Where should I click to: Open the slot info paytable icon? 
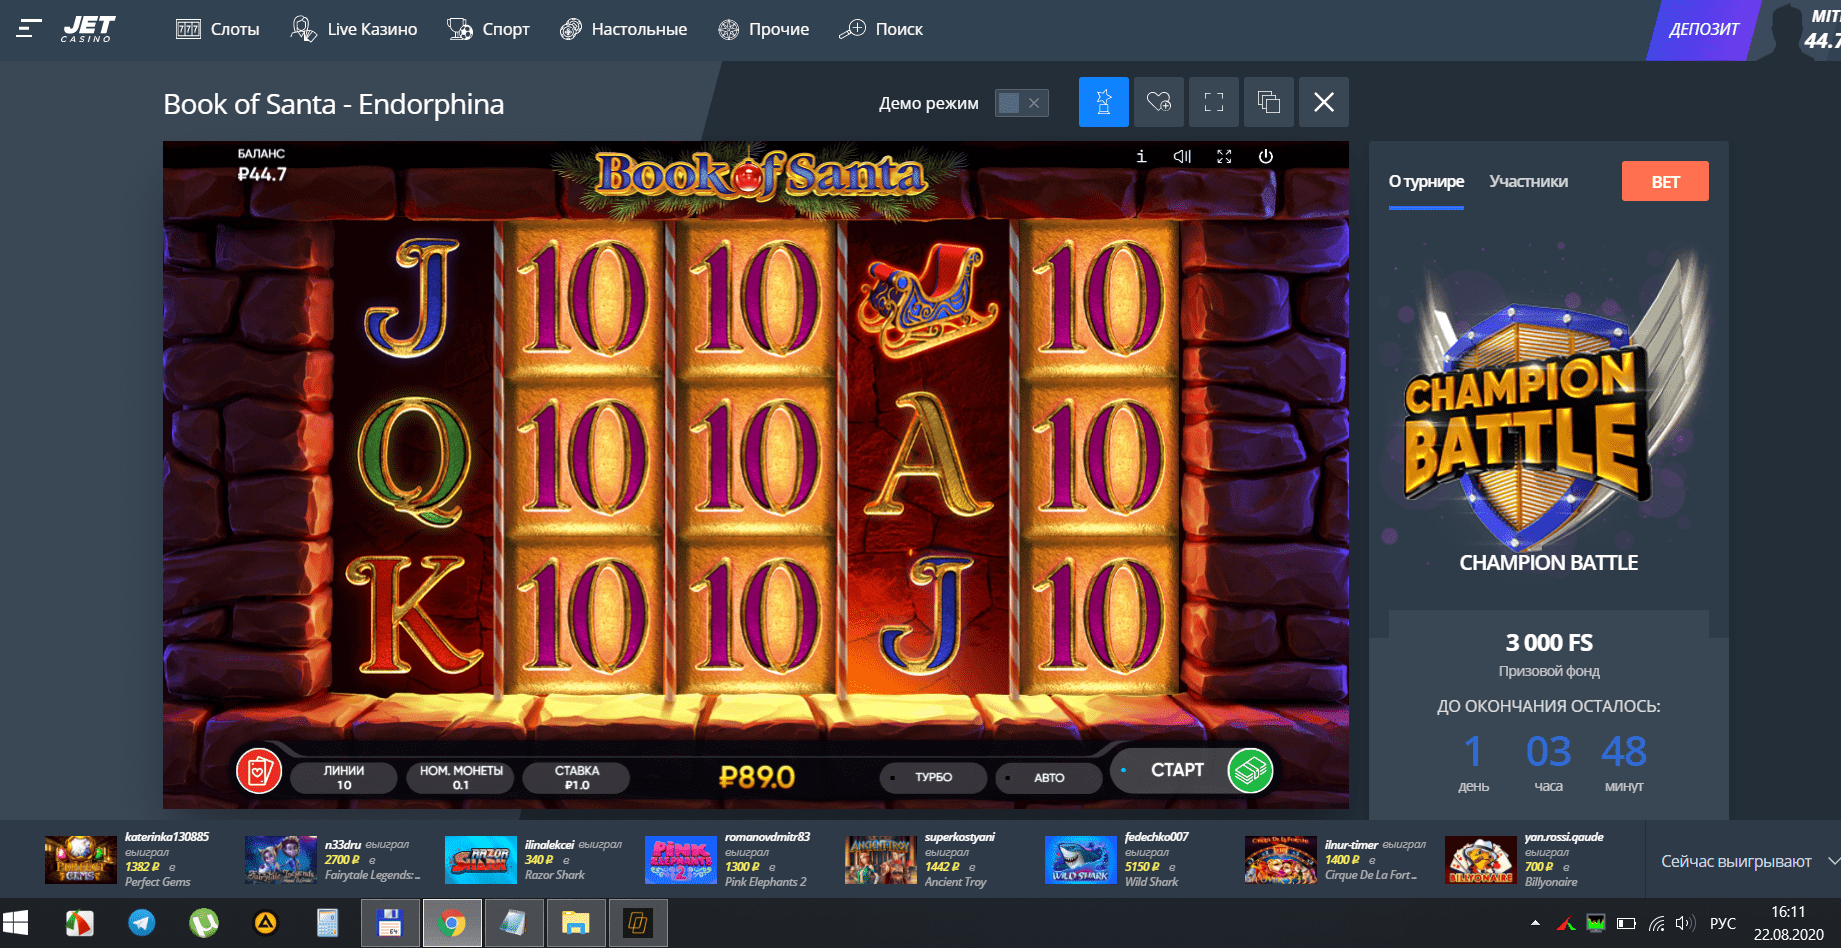pos(1141,156)
